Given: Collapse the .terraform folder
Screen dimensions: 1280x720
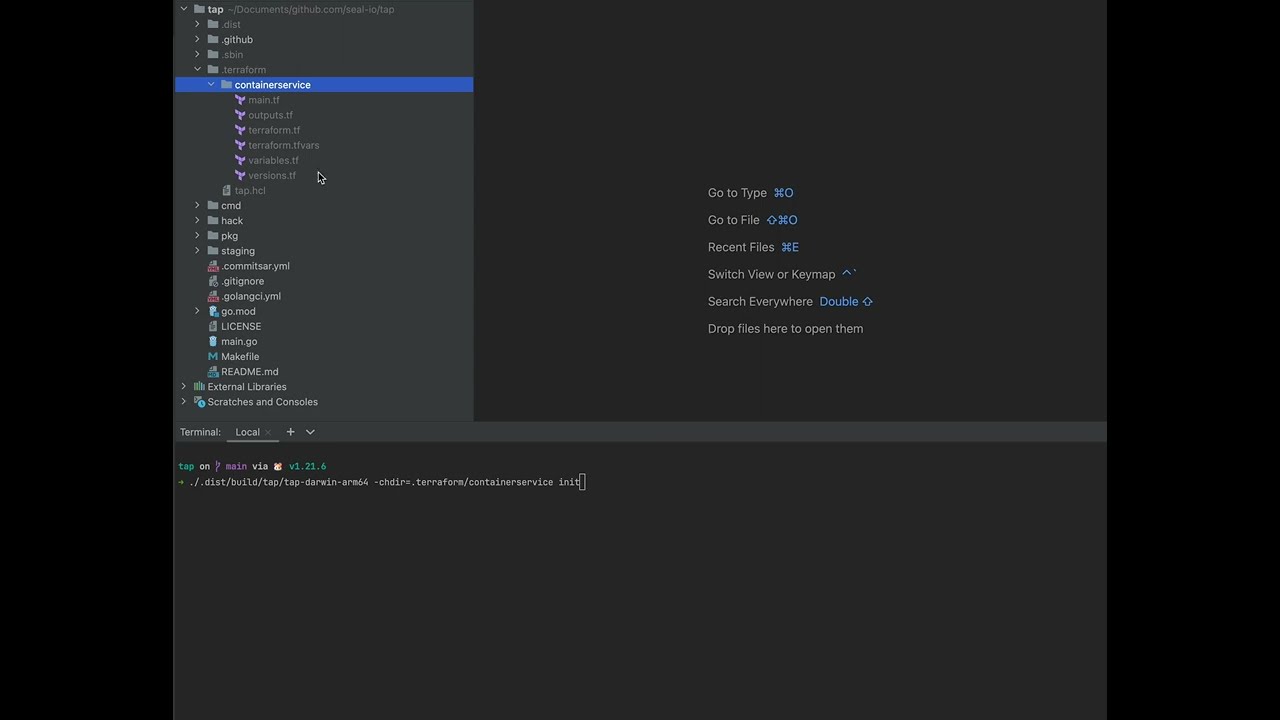Looking at the screenshot, I should pyautogui.click(x=197, y=70).
